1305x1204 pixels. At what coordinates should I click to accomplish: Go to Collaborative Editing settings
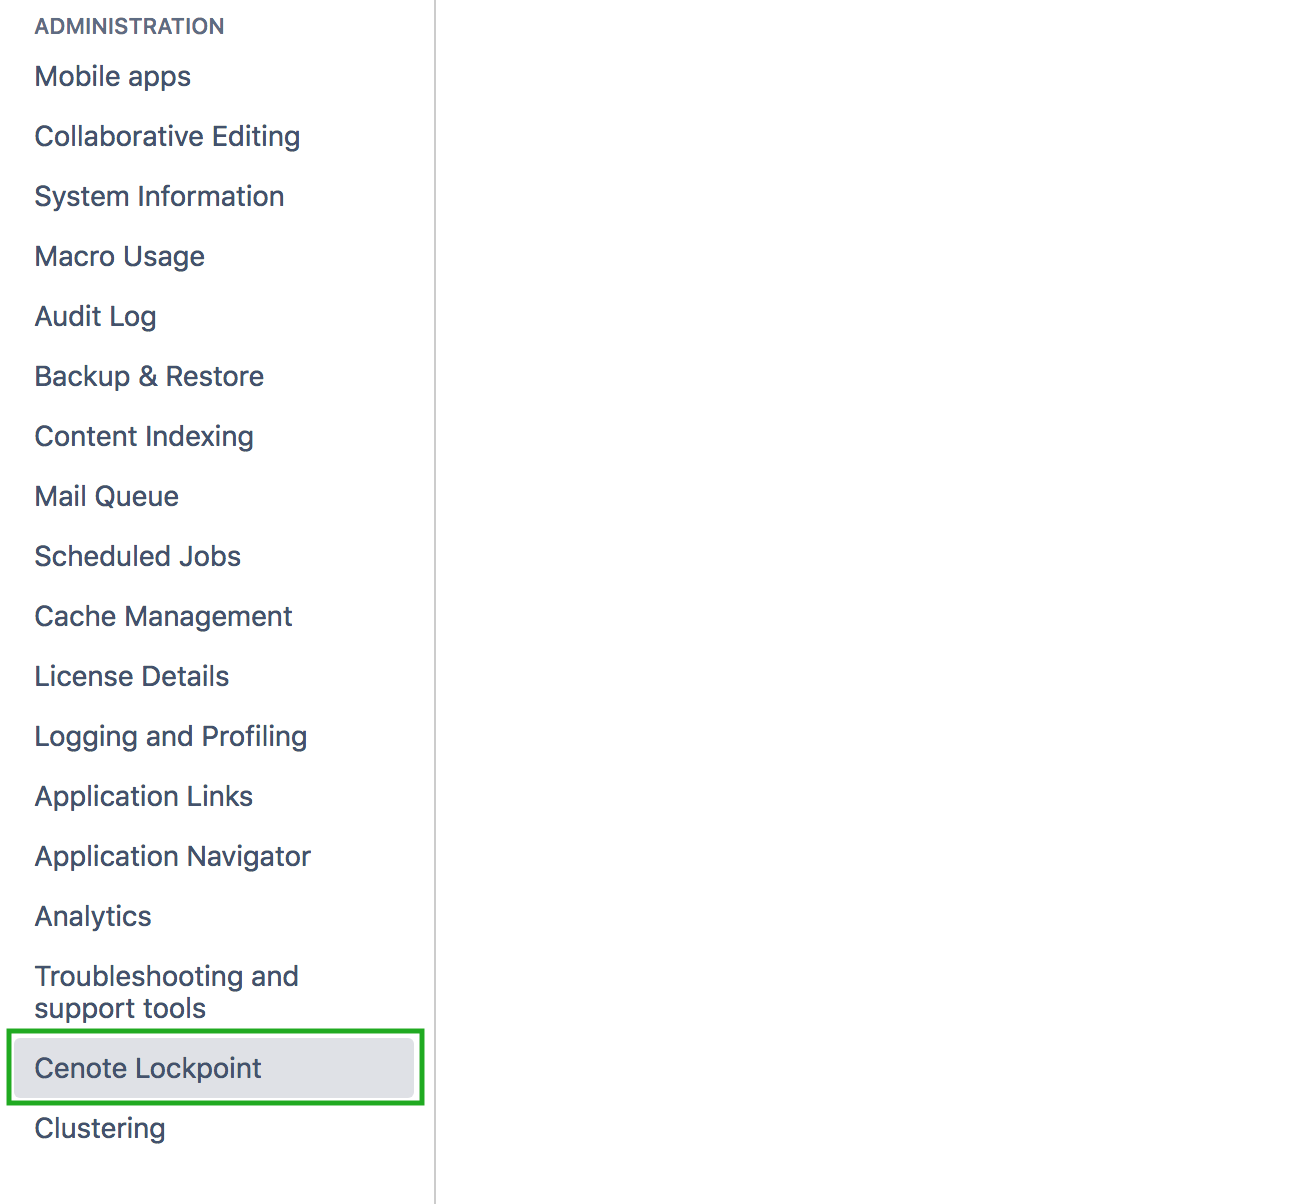click(167, 137)
